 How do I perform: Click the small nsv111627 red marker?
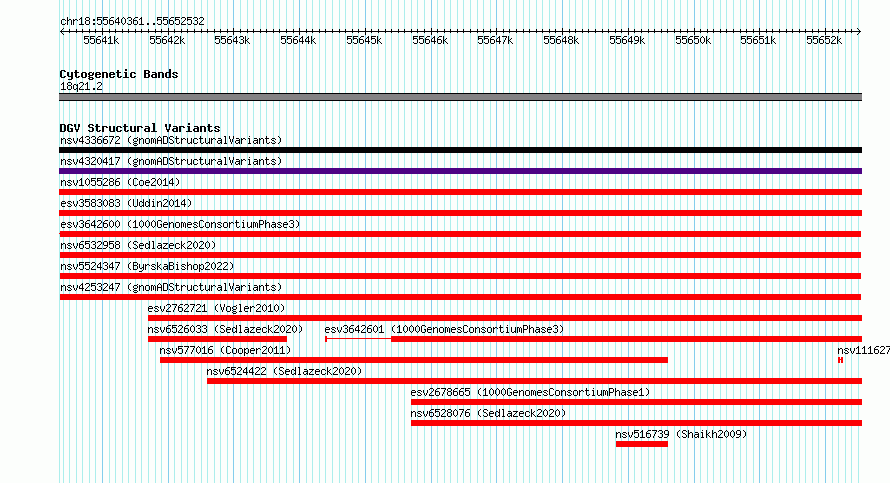tap(841, 360)
